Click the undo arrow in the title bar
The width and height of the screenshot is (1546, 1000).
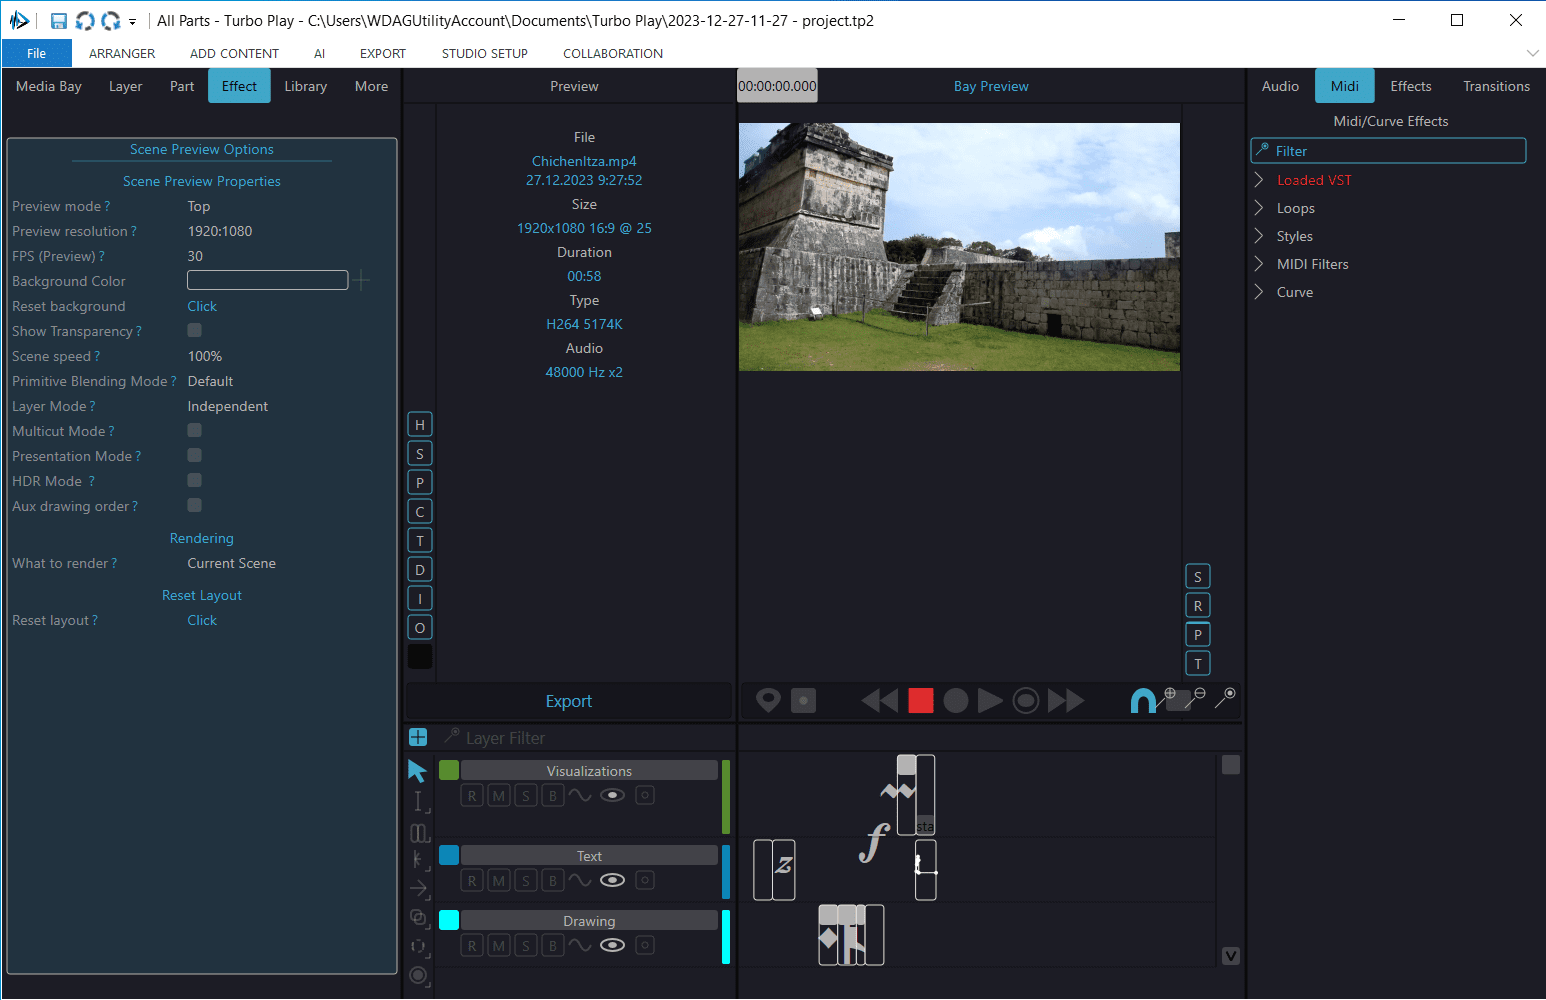pyautogui.click(x=85, y=20)
